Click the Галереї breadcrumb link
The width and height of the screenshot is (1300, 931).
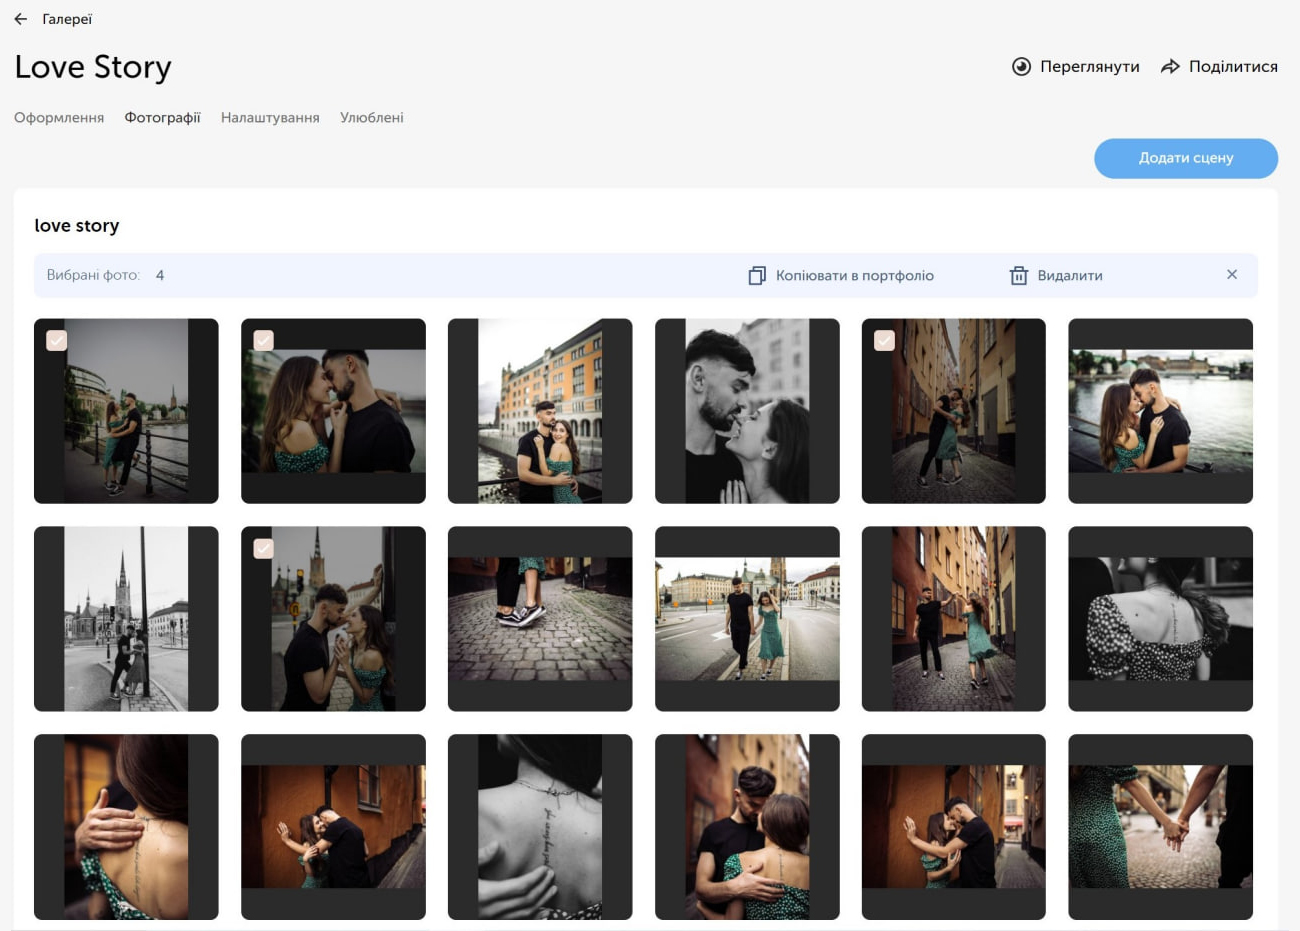pos(67,19)
